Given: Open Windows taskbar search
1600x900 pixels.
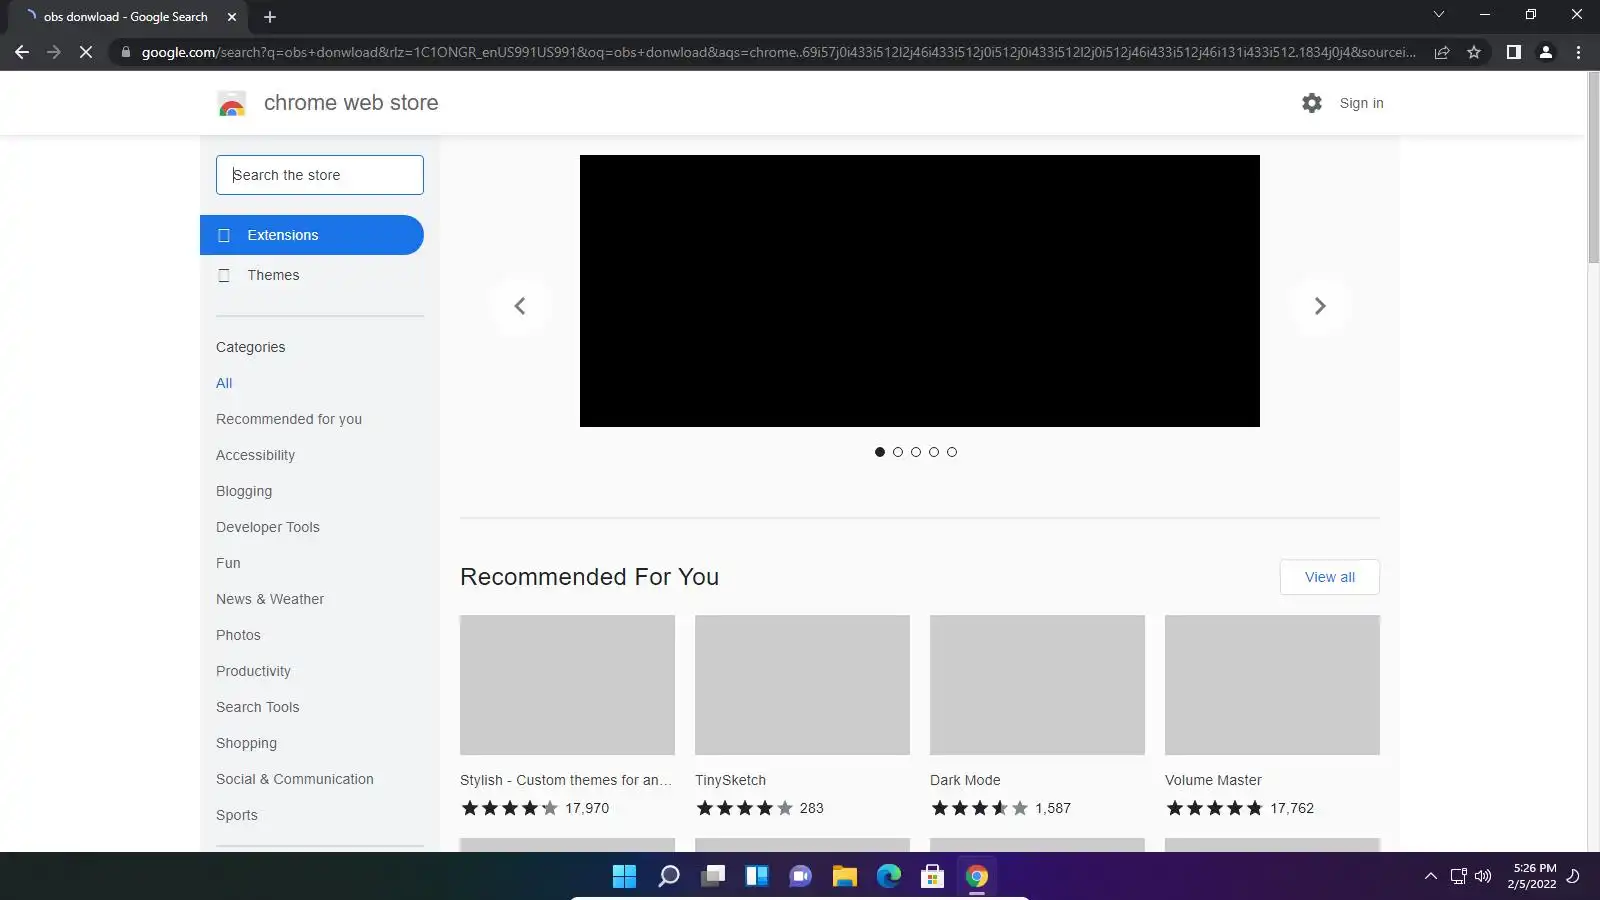Looking at the screenshot, I should pos(669,877).
